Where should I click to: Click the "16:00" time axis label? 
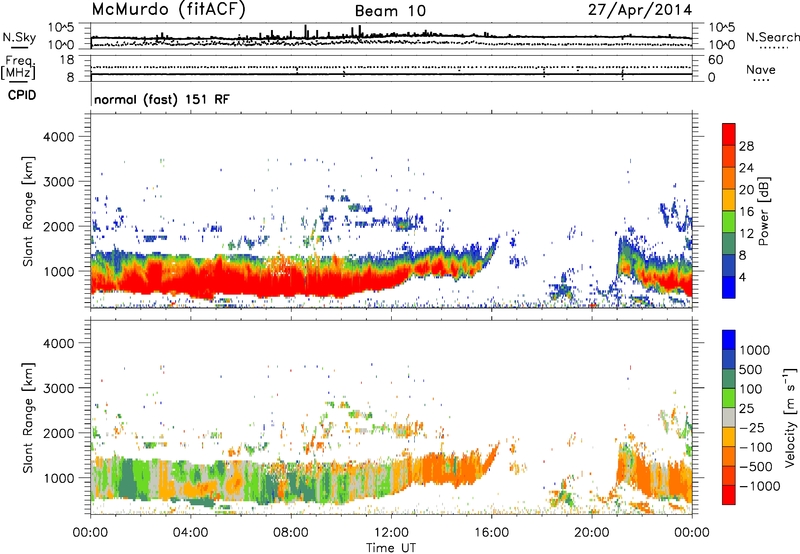coord(491,533)
